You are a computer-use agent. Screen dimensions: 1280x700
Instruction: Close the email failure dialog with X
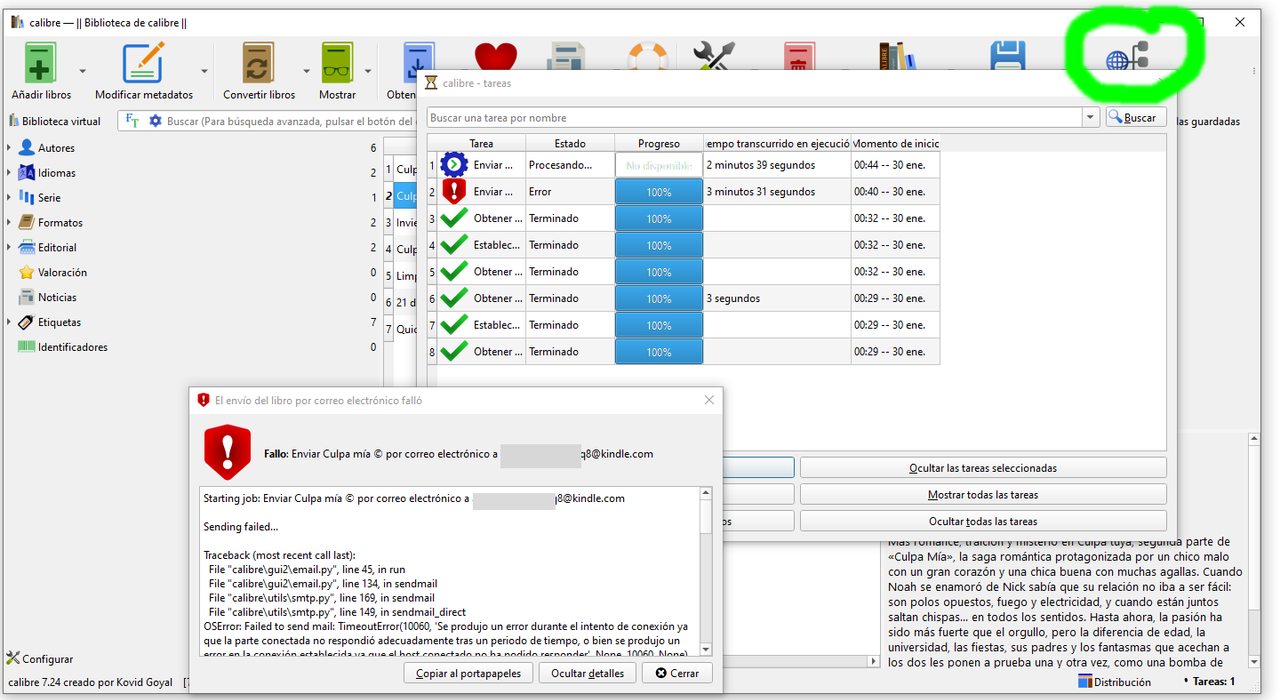[709, 400]
